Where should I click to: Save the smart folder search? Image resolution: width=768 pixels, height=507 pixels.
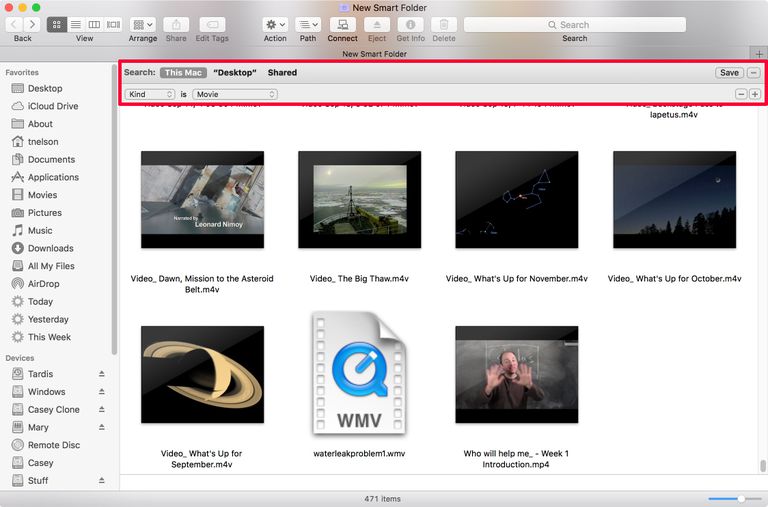pos(729,72)
